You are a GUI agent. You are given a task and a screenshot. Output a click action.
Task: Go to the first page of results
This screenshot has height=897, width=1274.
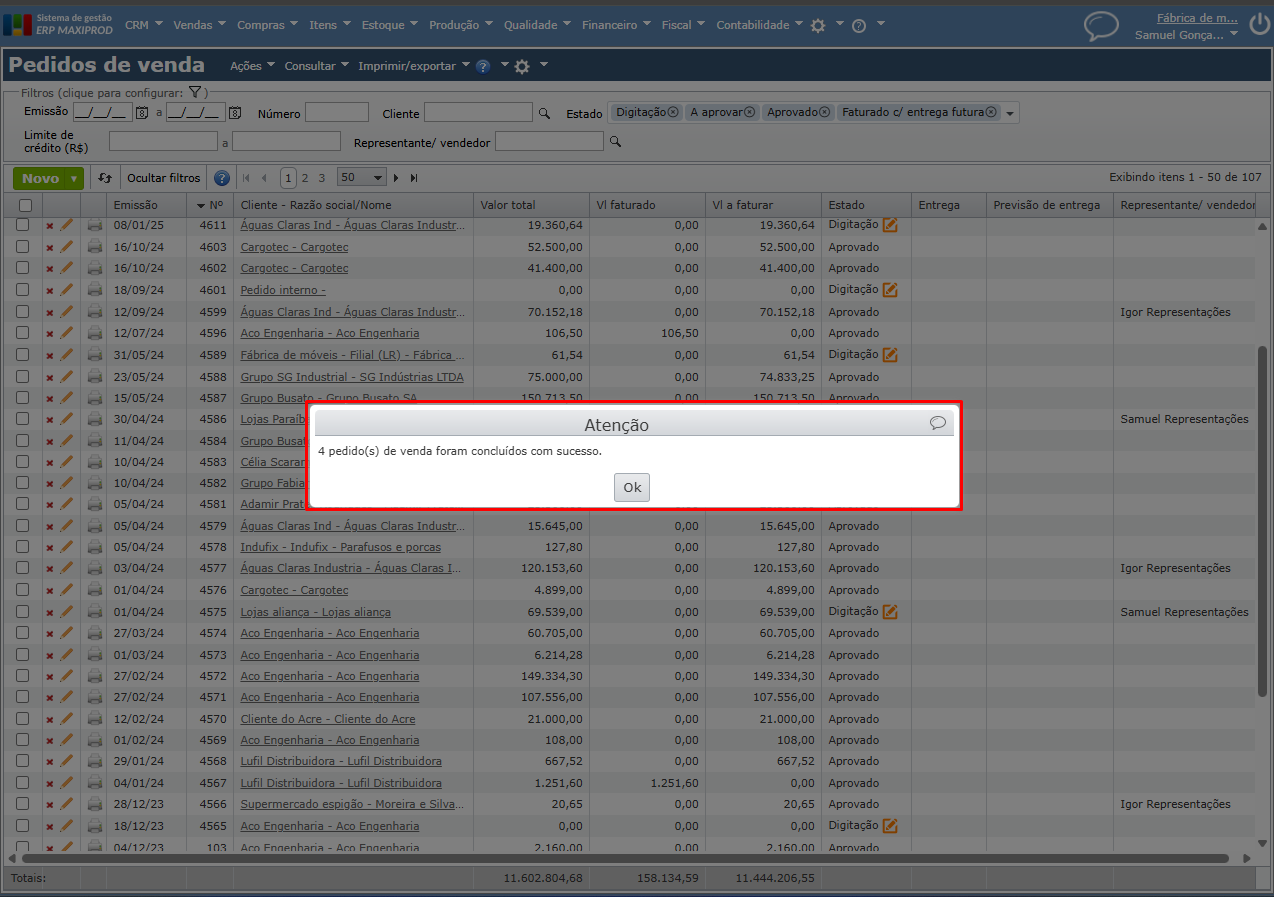pyautogui.click(x=246, y=178)
